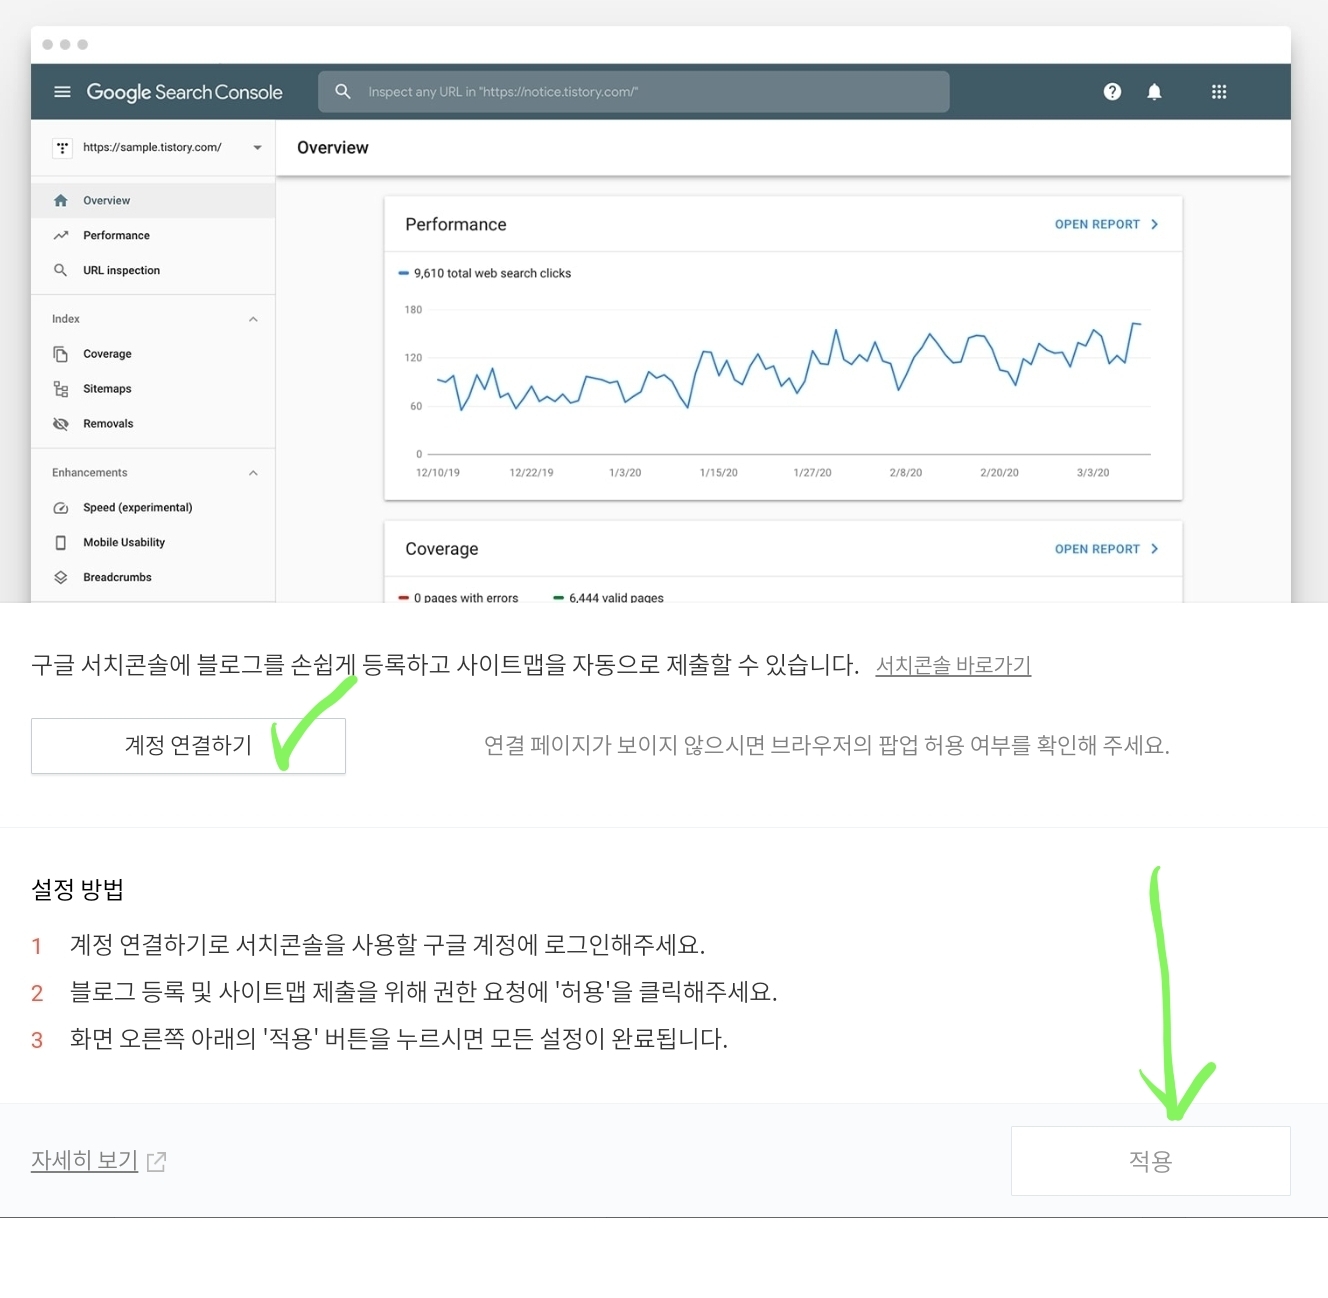This screenshot has height=1298, width=1328.
Task: Open the help question mark icon
Action: (1112, 92)
